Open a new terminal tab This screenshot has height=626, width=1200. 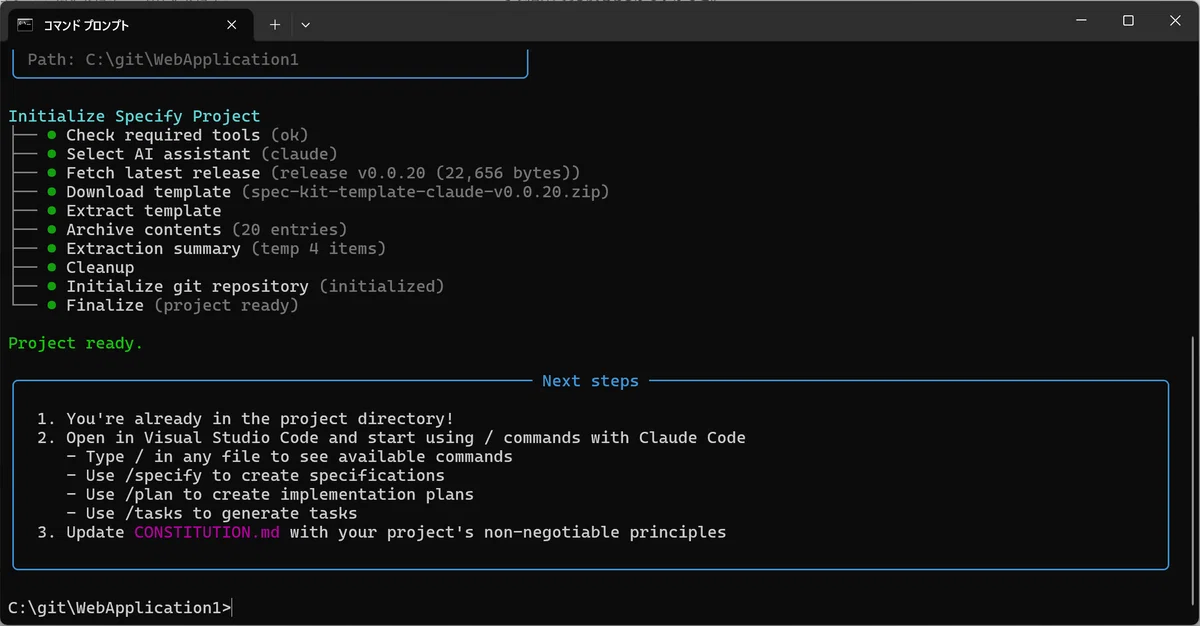coord(275,25)
